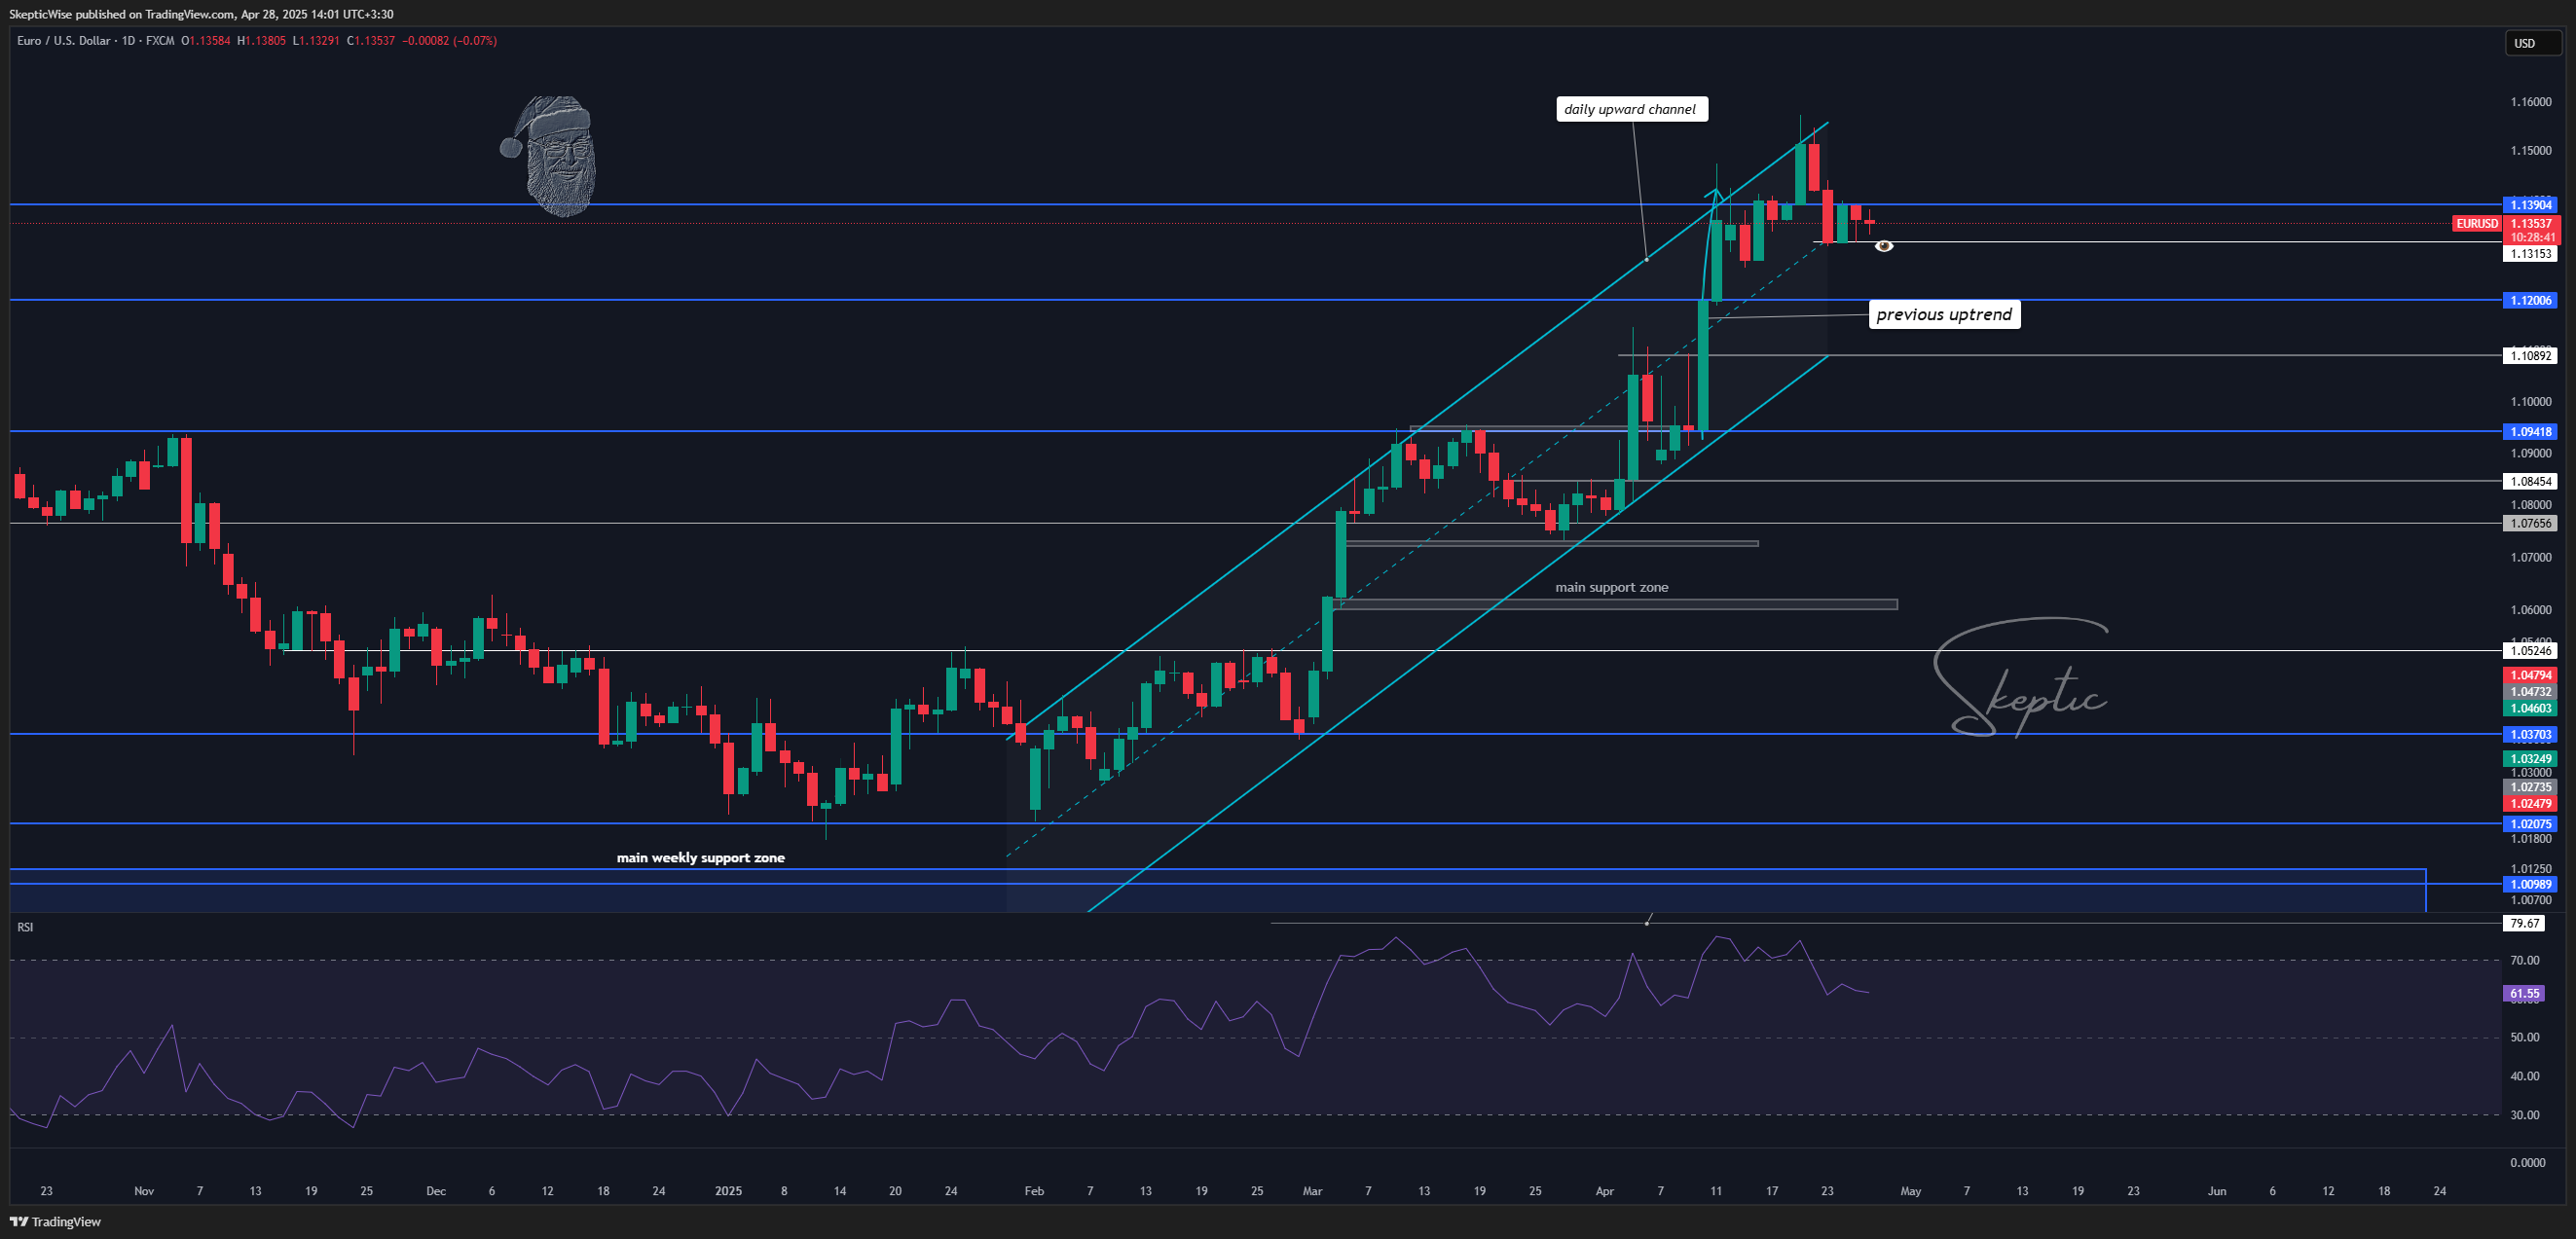Select the 1.13153 price label
This screenshot has height=1239, width=2576.
click(x=2530, y=254)
